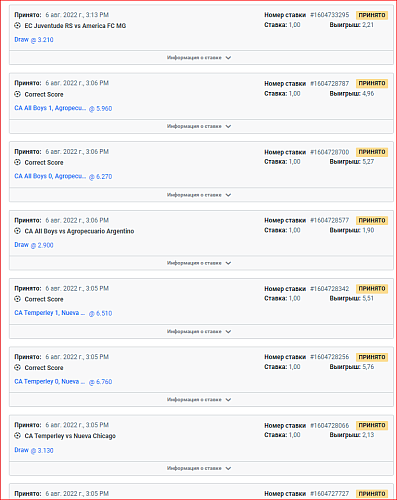Click soccer ball icon next to EC Juventude RS
397x500 pixels.
pyautogui.click(x=18, y=25)
